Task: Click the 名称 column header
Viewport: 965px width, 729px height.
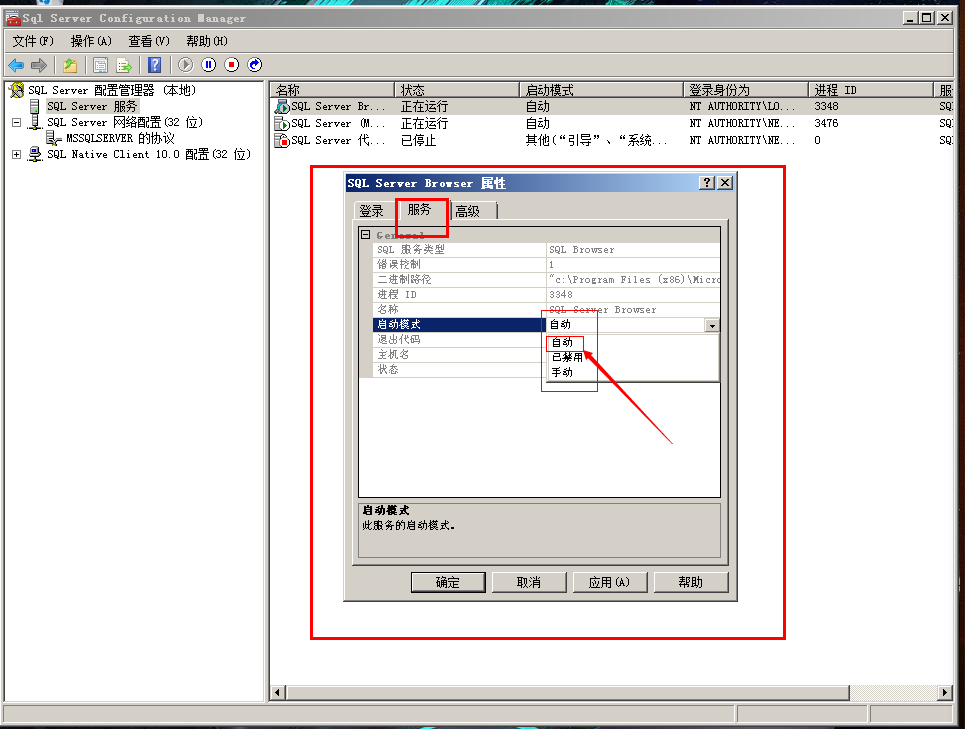Action: [332, 90]
